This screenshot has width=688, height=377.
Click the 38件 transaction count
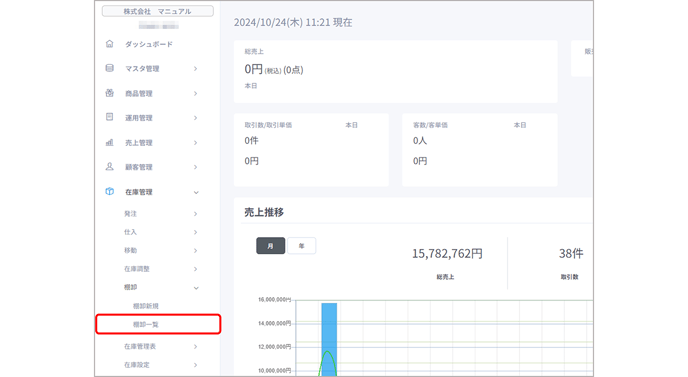pyautogui.click(x=571, y=254)
